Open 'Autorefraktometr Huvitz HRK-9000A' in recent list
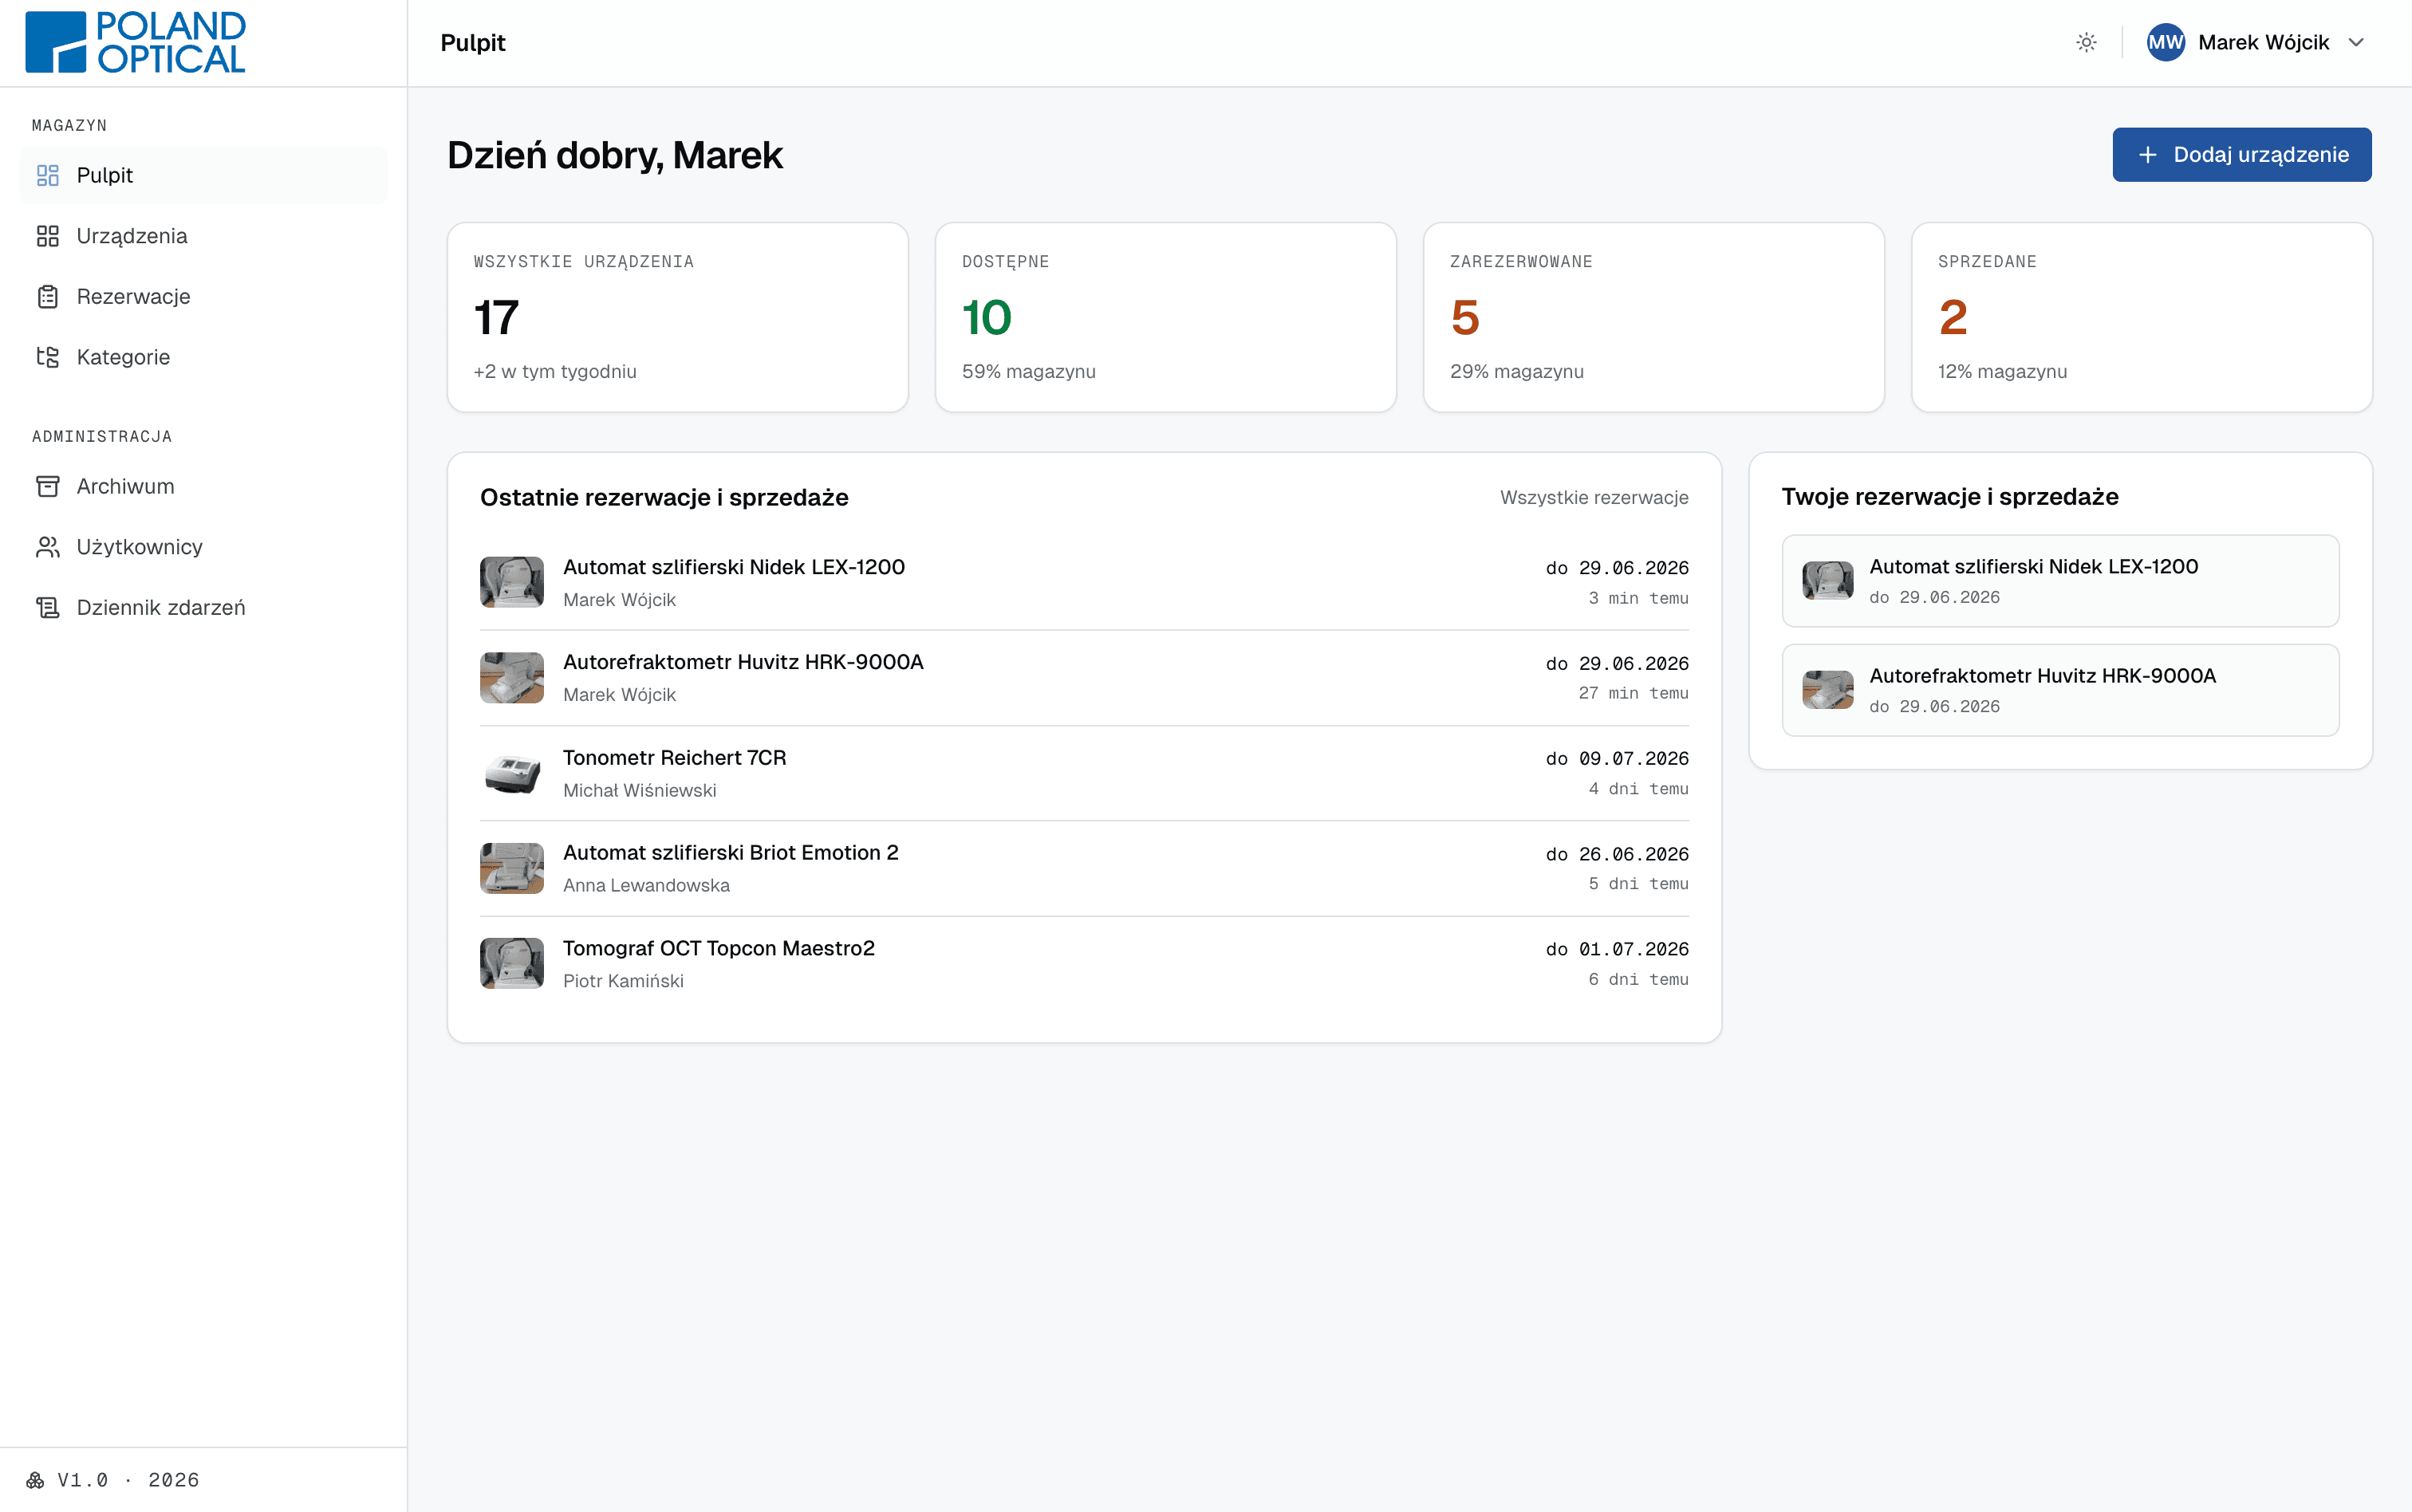2412x1512 pixels. [x=743, y=662]
